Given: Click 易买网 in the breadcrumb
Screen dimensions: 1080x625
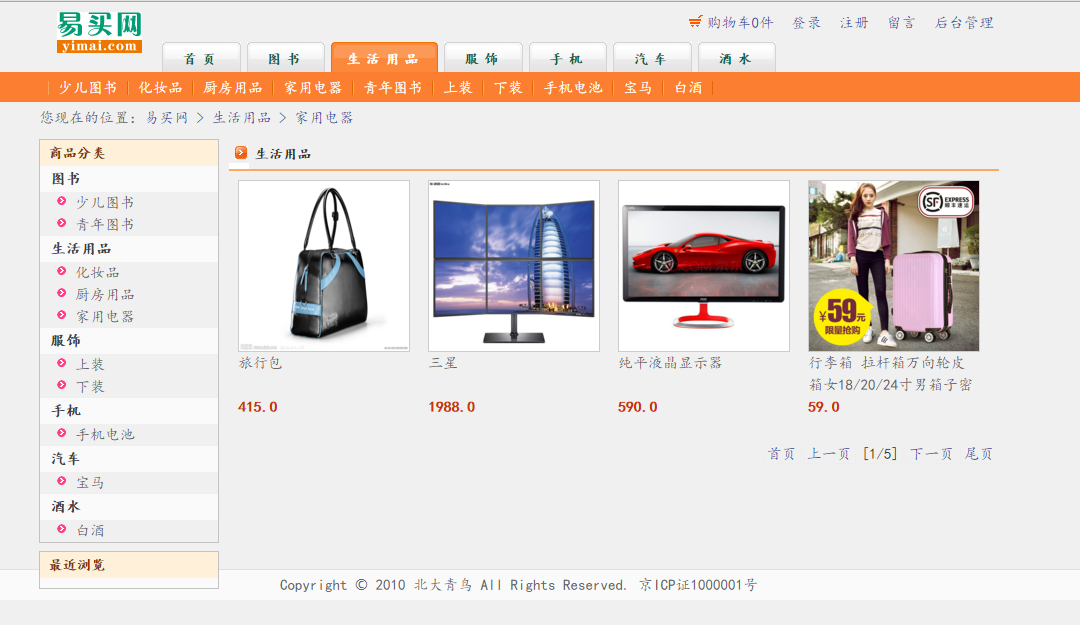Looking at the screenshot, I should point(167,118).
